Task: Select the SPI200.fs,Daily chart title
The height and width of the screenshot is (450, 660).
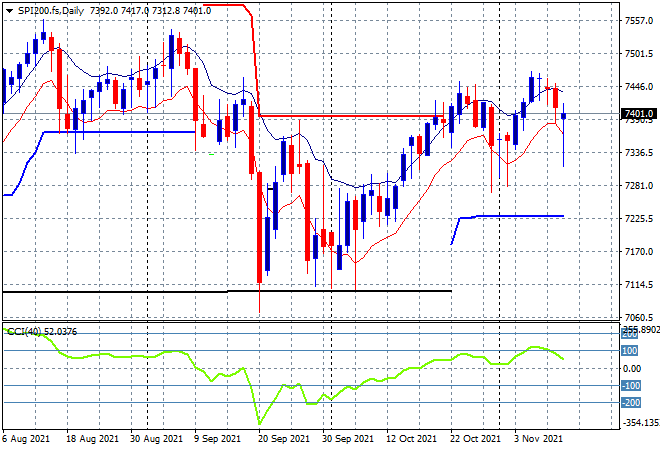Action: [51, 11]
